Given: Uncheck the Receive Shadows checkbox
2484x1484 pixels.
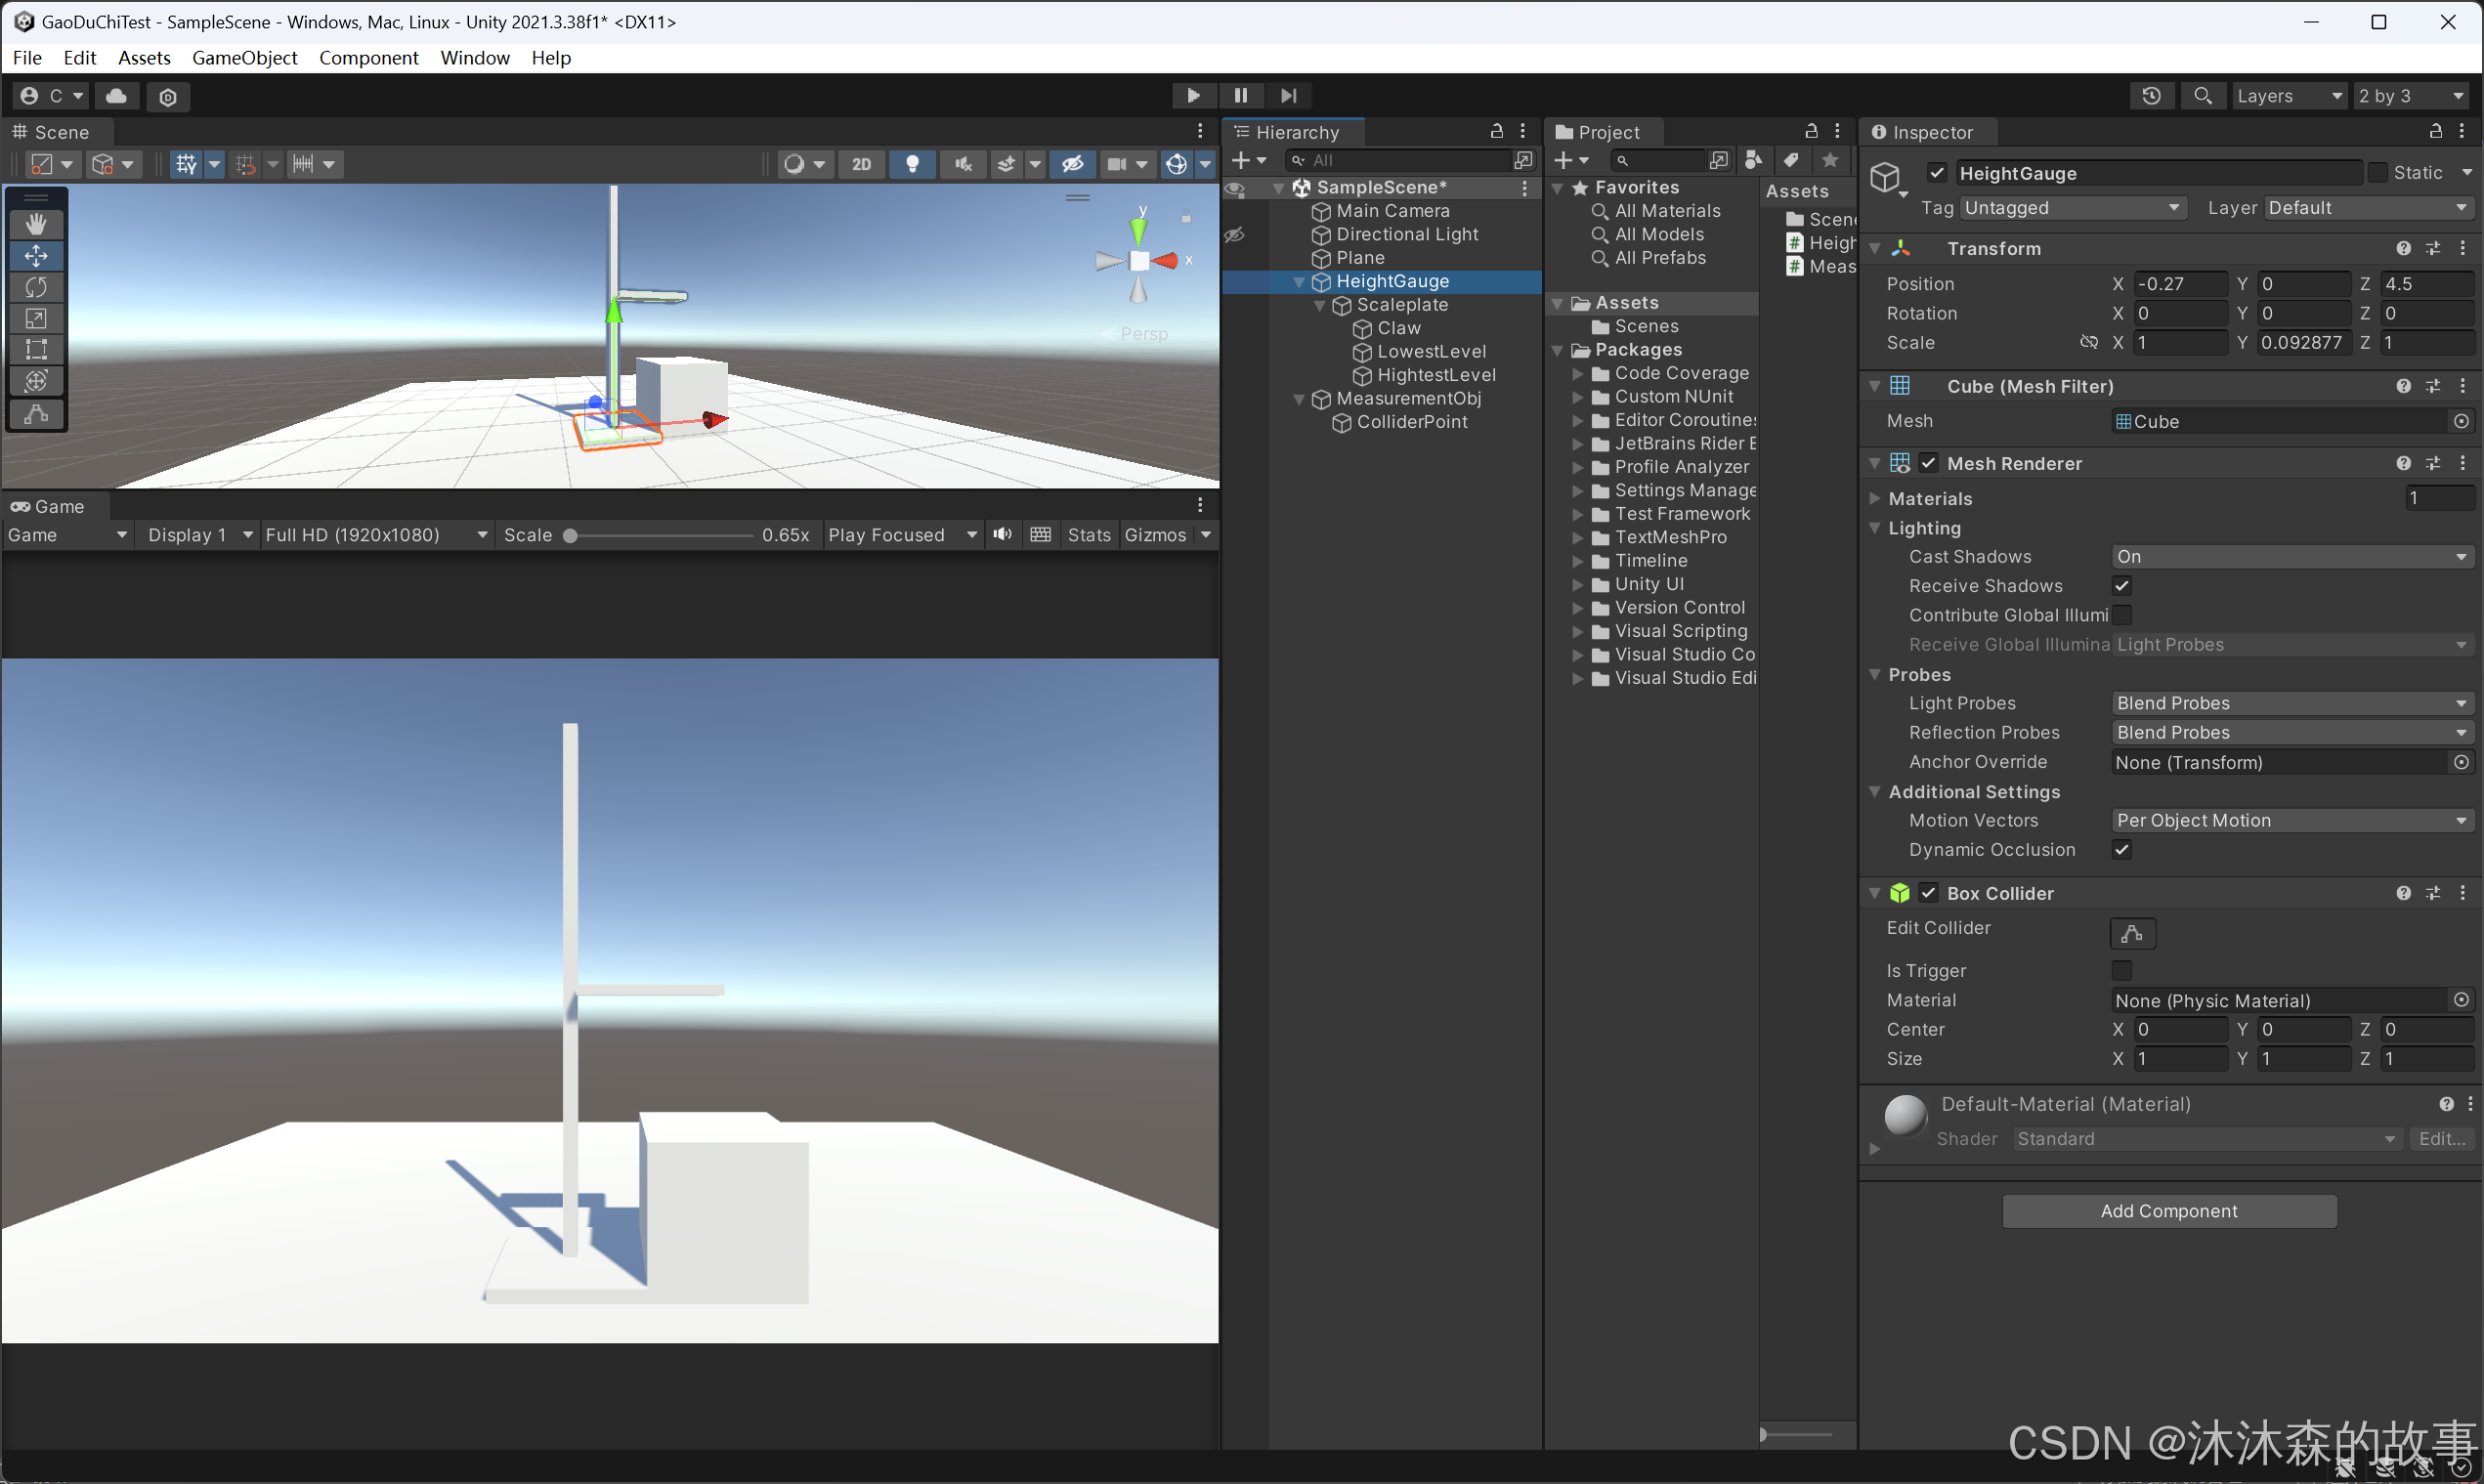Looking at the screenshot, I should click(x=2121, y=586).
